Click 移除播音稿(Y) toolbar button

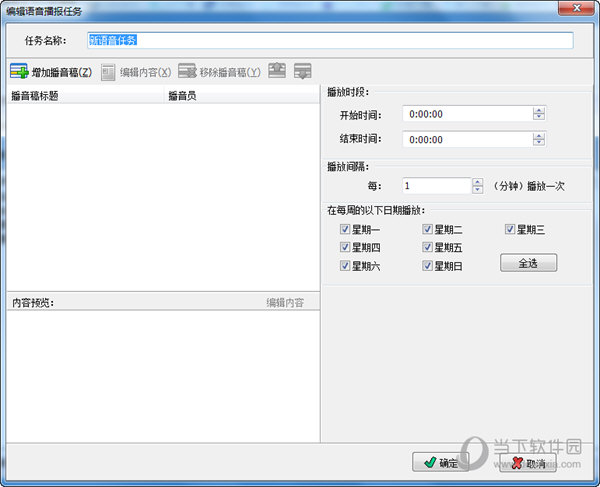coord(219,72)
